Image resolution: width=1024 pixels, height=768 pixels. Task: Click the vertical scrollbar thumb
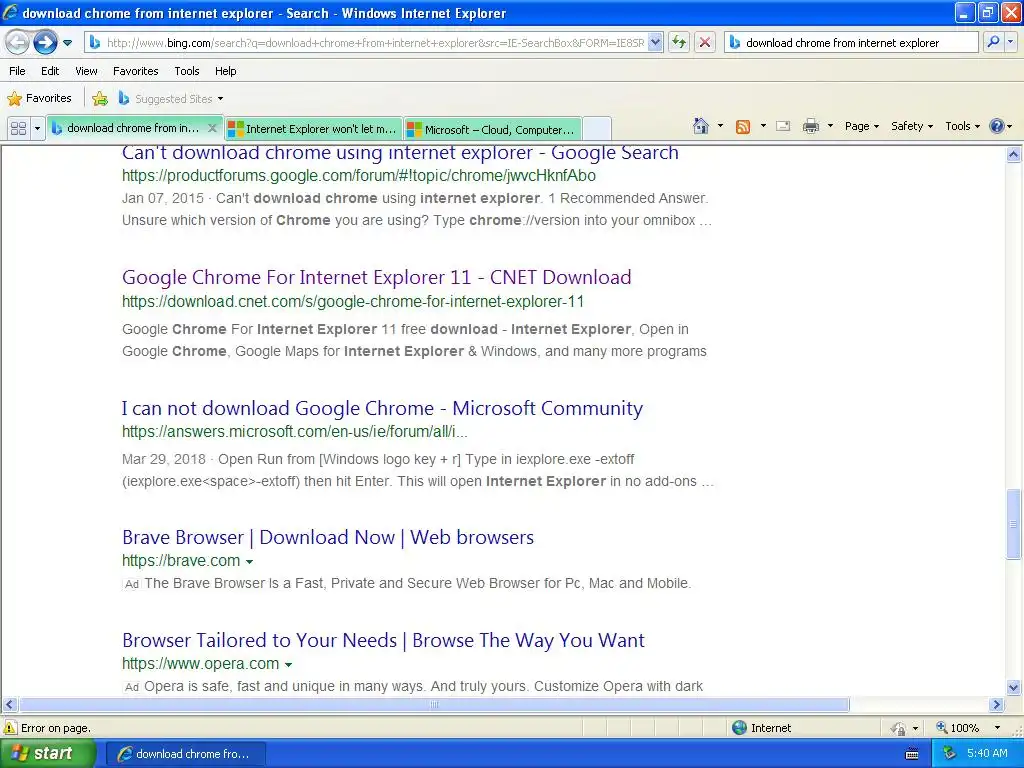(1014, 524)
